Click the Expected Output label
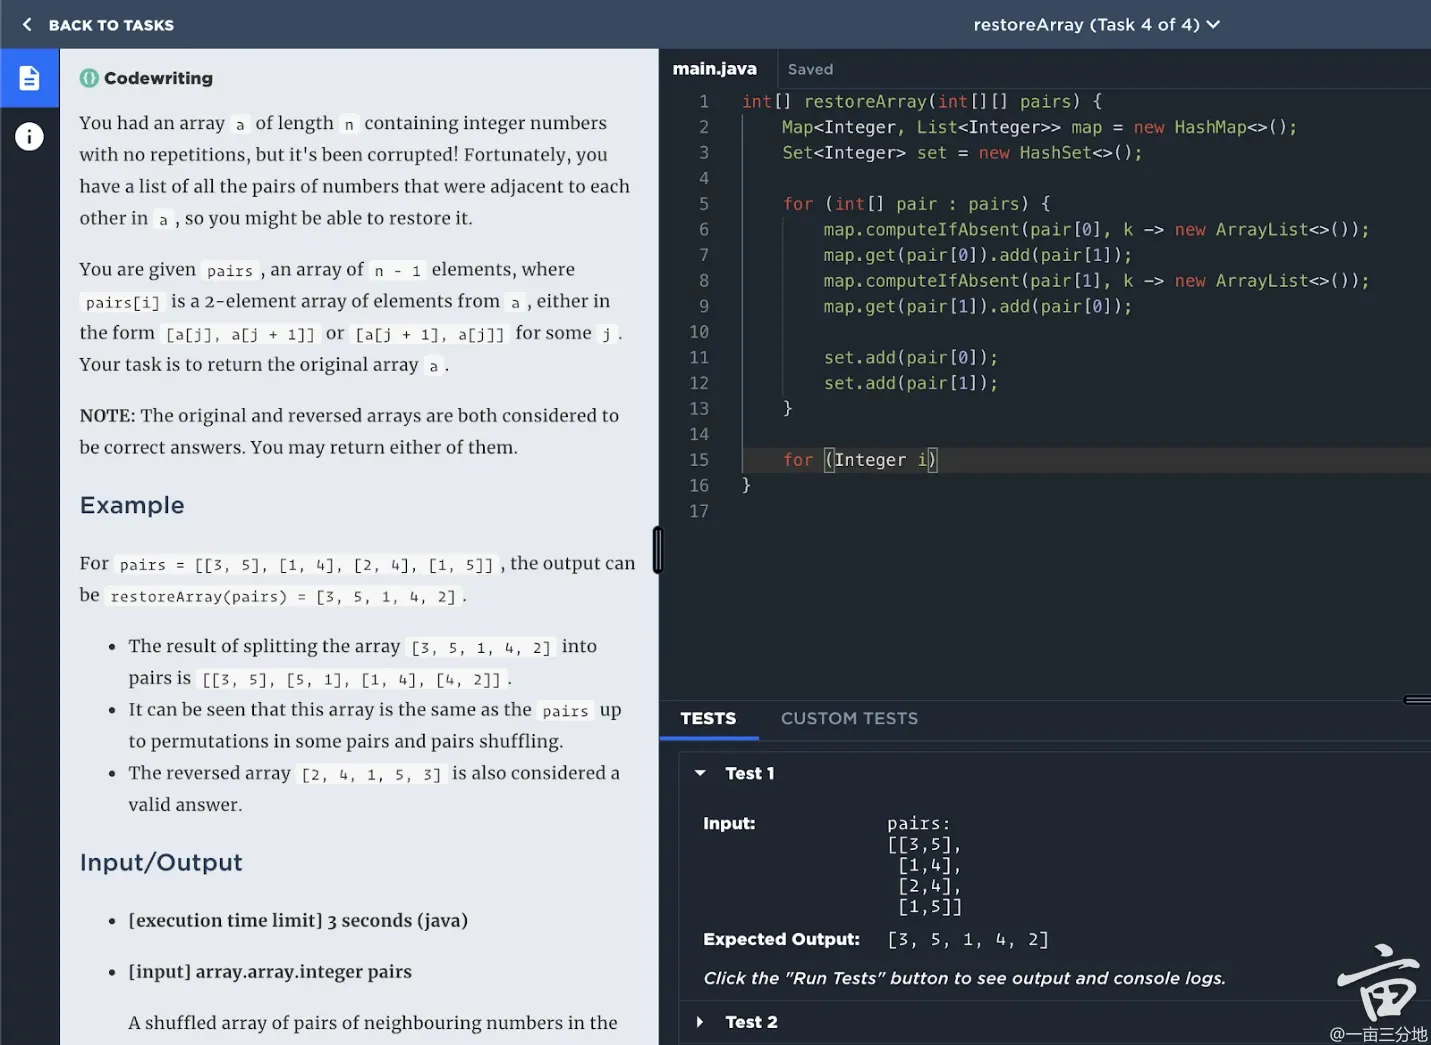Viewport: 1431px width, 1045px height. [x=781, y=939]
